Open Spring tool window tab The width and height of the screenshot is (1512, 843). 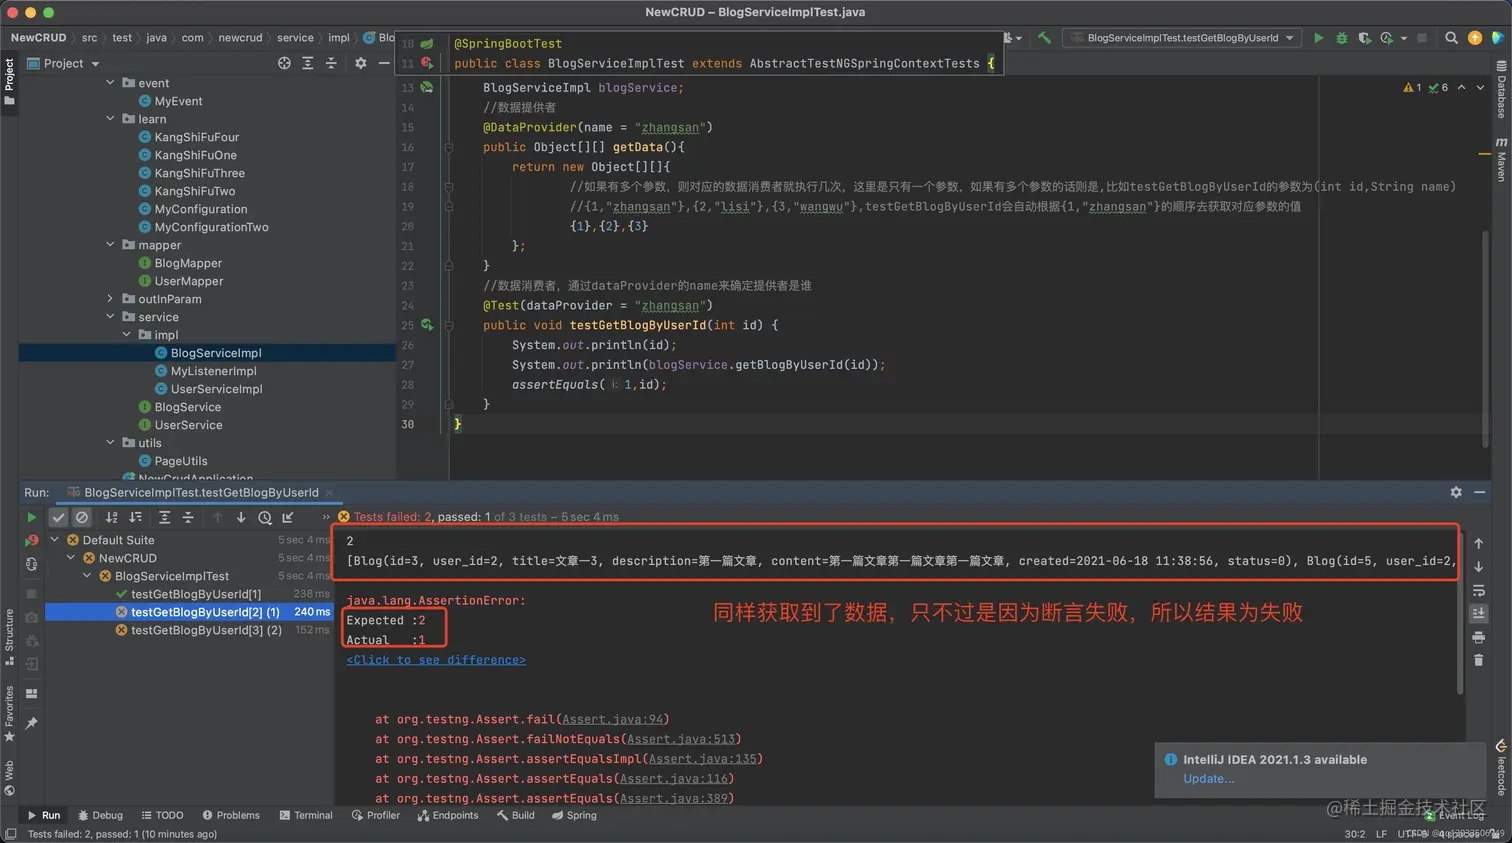click(574, 815)
